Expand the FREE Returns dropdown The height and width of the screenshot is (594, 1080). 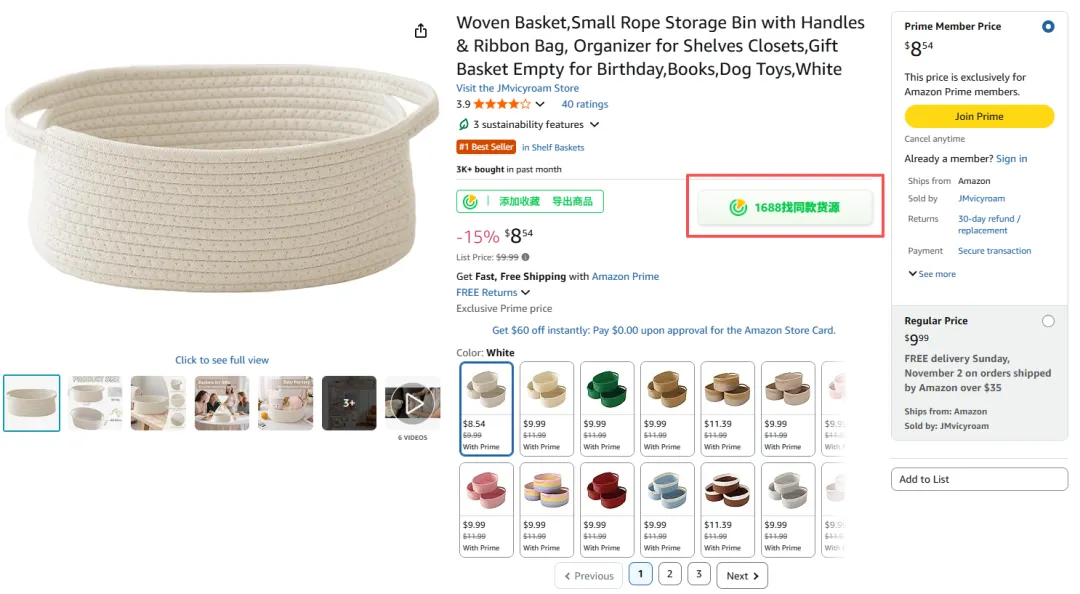[525, 292]
